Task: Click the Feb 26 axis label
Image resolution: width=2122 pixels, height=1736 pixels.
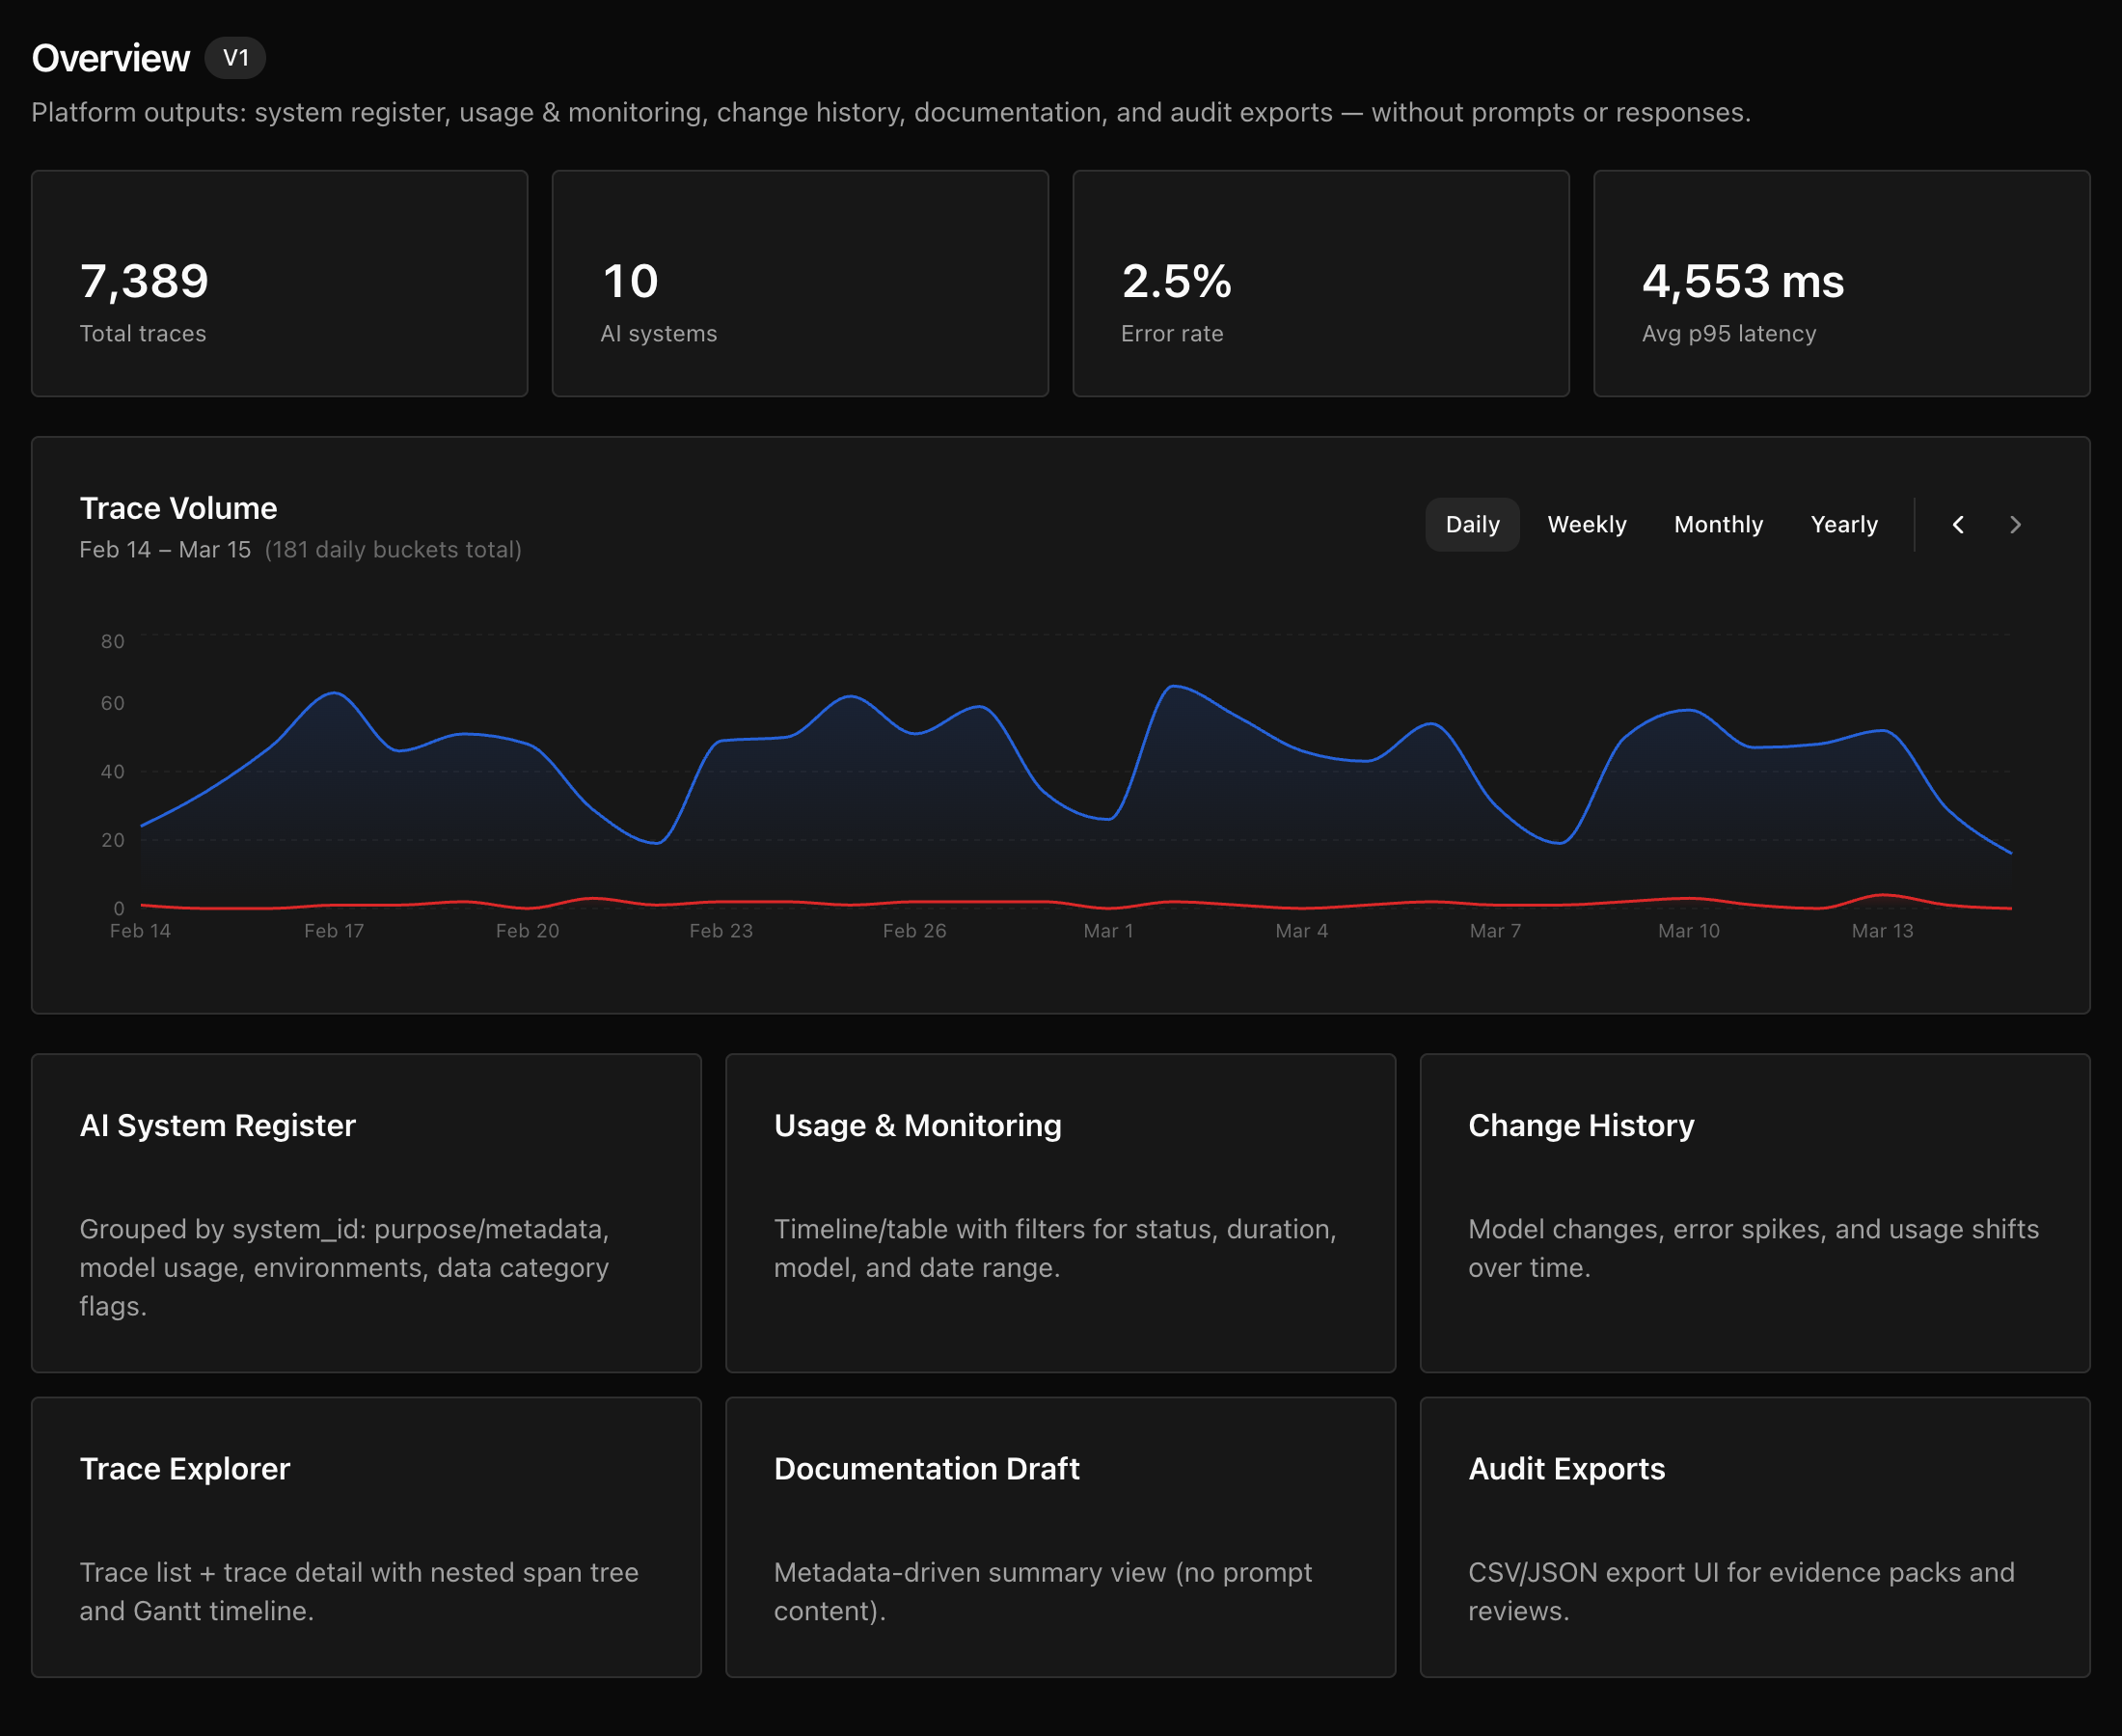Action: click(x=914, y=931)
